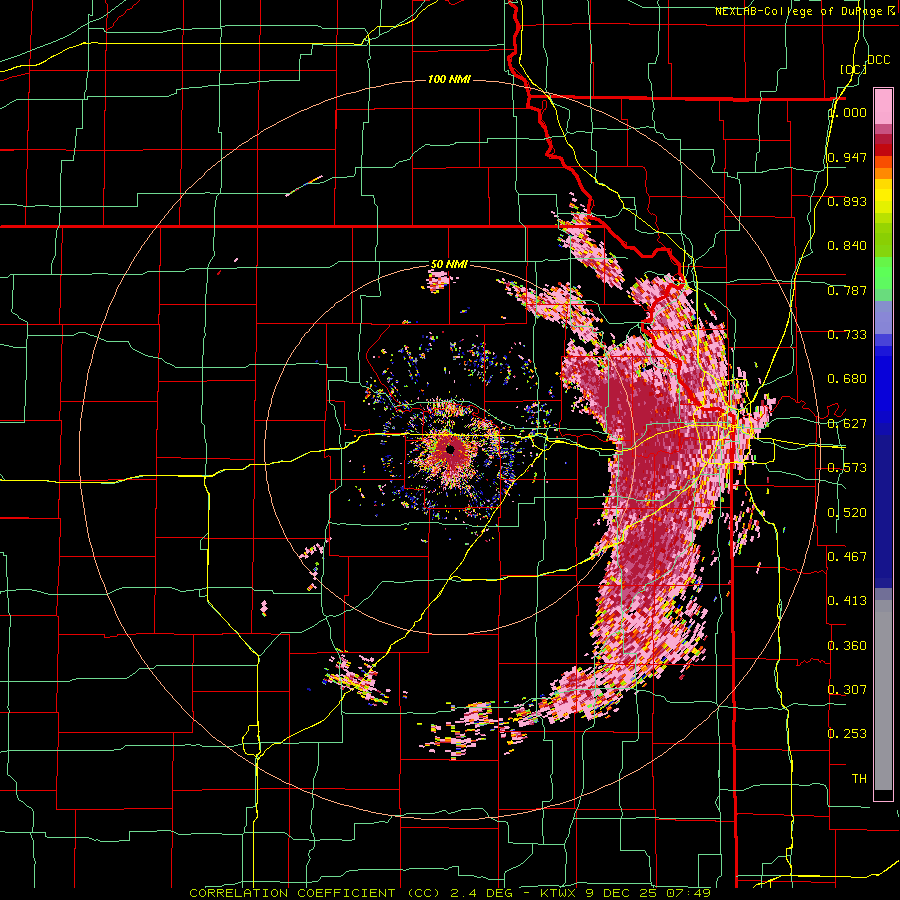Screen dimensions: 900x900
Task: Click the 0.467 scale label
Action: pyautogui.click(x=847, y=557)
